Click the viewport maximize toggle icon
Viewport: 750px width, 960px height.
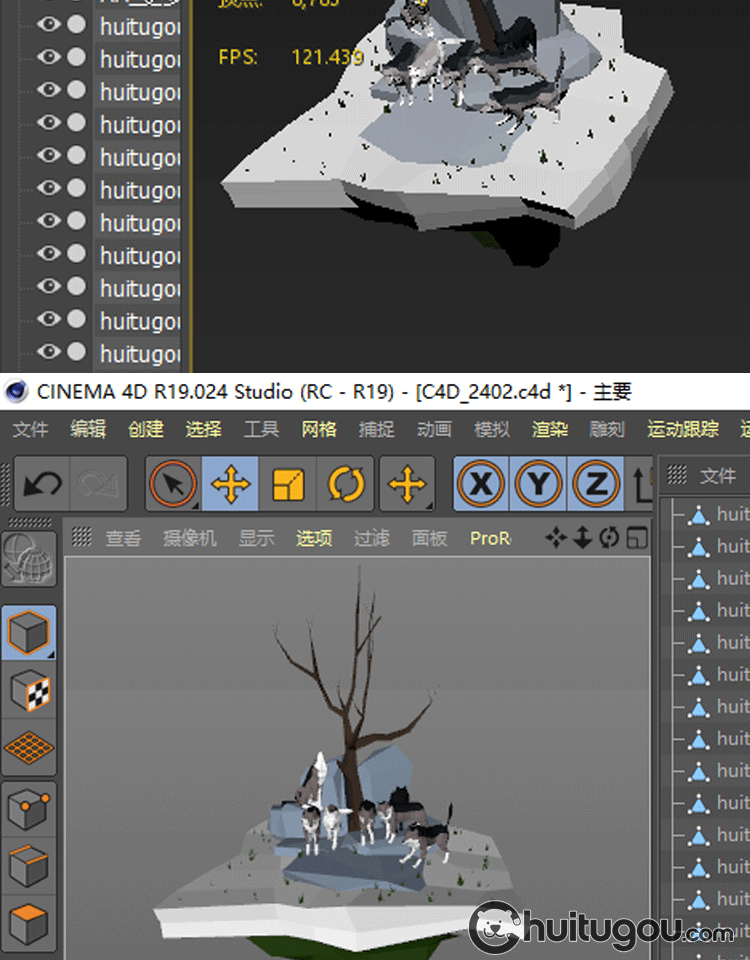tap(636, 538)
